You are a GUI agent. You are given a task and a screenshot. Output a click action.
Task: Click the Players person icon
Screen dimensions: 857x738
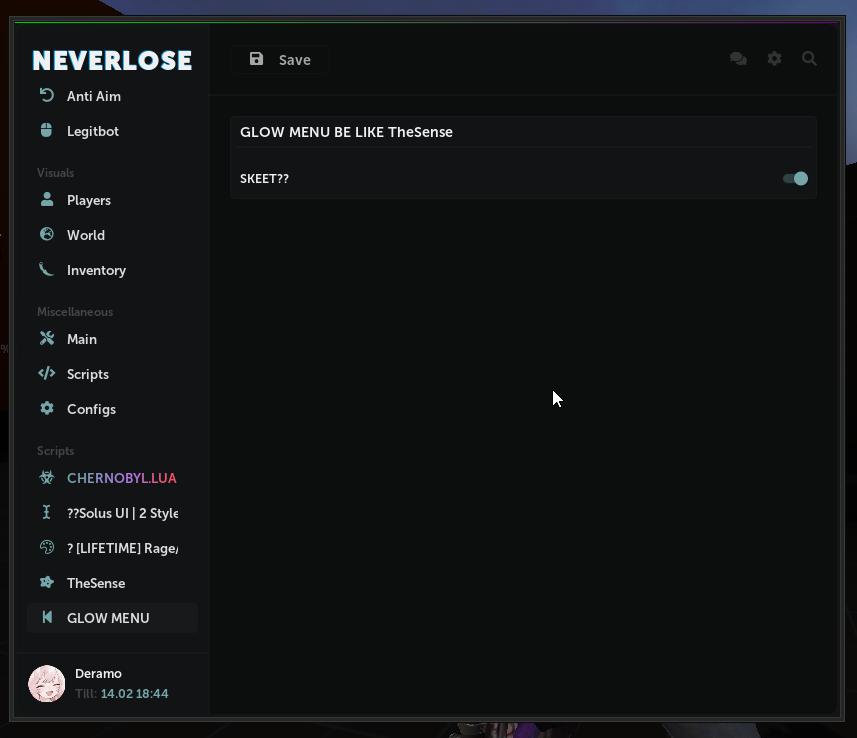[46, 199]
